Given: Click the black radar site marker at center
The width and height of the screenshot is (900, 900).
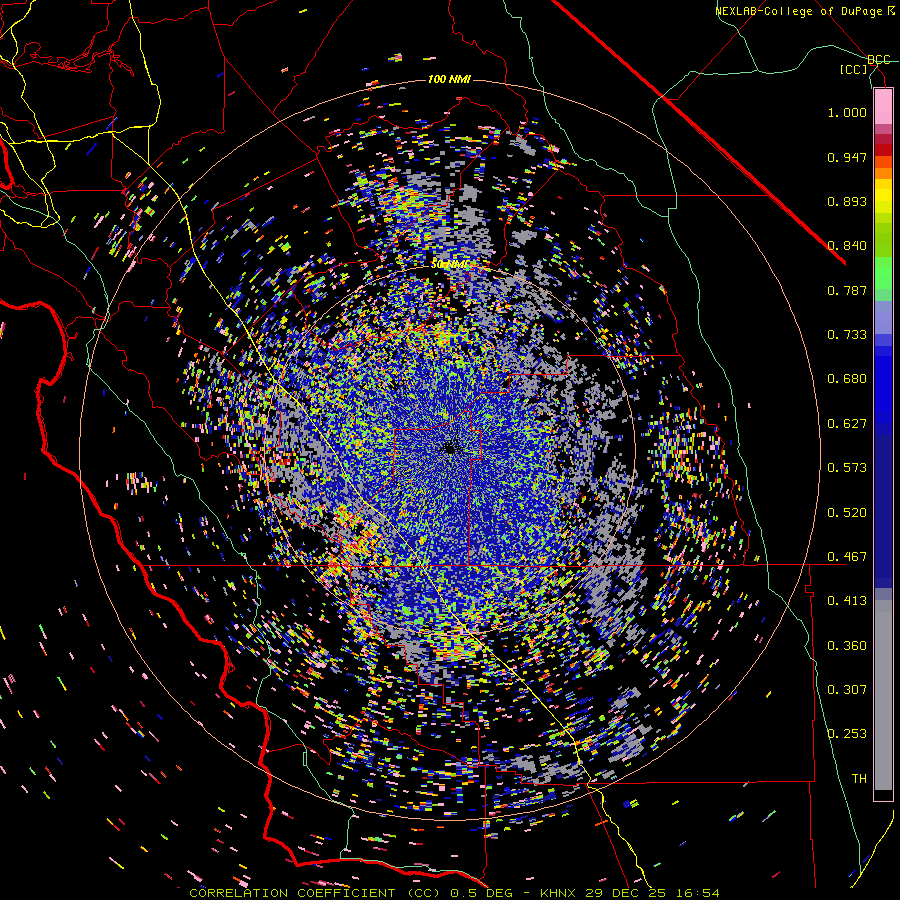Looking at the screenshot, I should click(x=451, y=449).
